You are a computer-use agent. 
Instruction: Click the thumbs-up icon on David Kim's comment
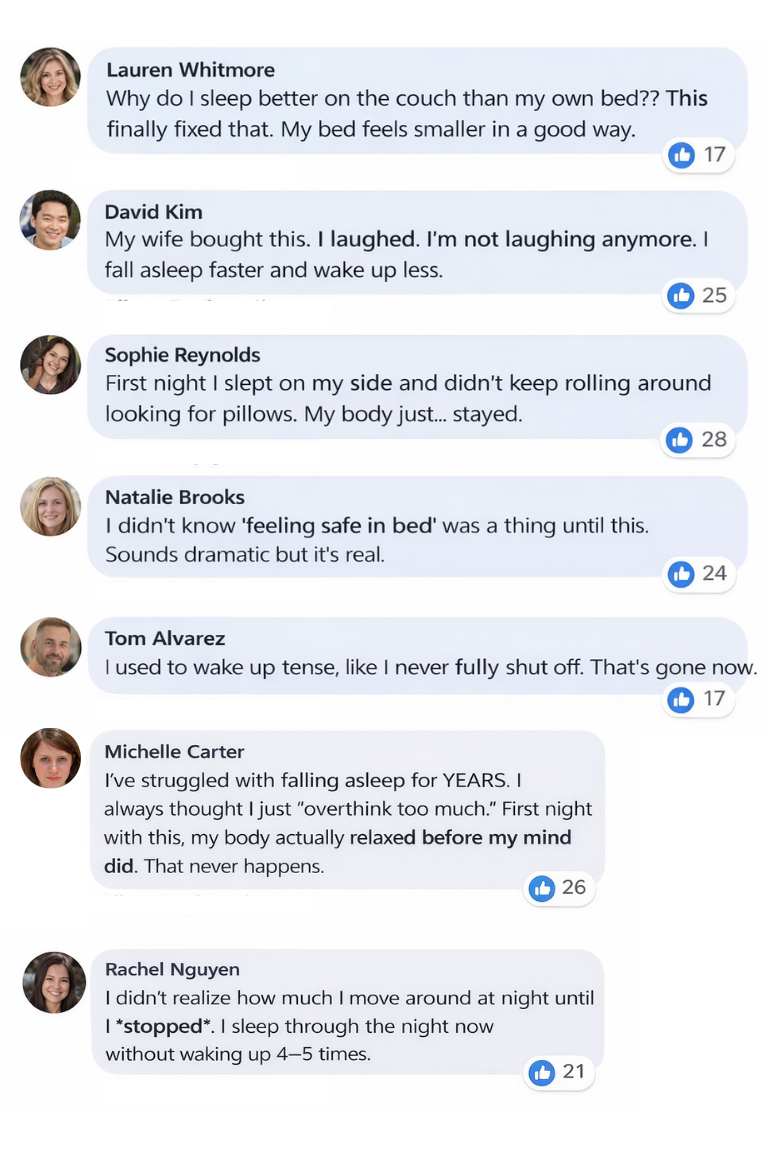pos(681,295)
